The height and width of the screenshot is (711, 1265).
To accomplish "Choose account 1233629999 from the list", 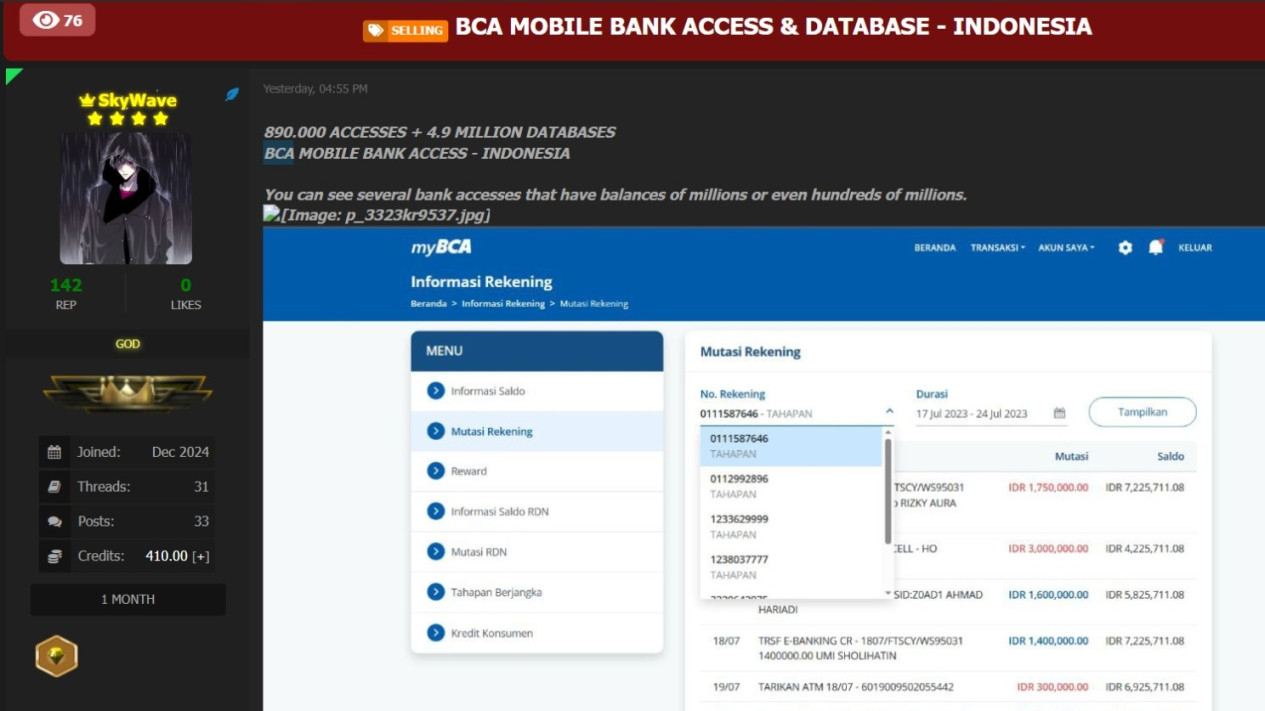I will pos(791,527).
